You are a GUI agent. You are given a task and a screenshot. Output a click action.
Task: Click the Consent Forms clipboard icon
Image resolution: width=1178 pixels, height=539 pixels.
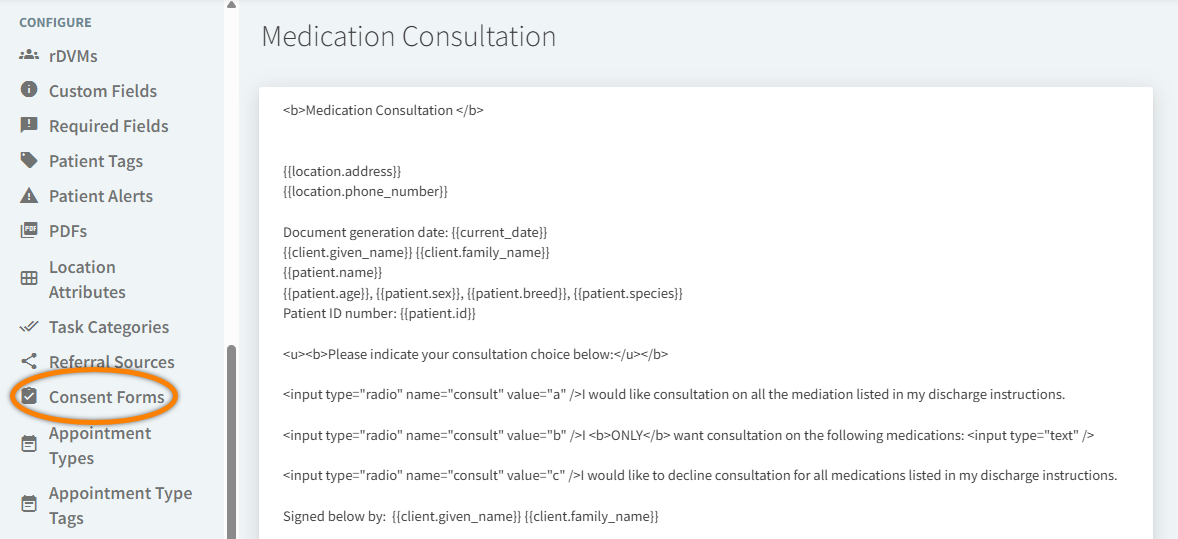pyautogui.click(x=29, y=396)
